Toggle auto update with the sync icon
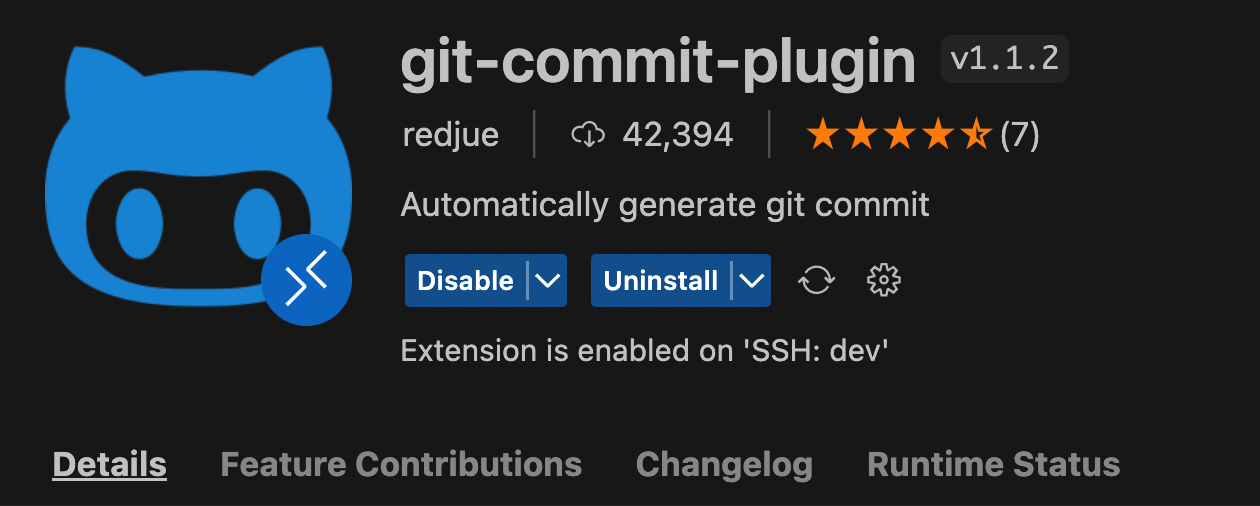 (x=816, y=281)
